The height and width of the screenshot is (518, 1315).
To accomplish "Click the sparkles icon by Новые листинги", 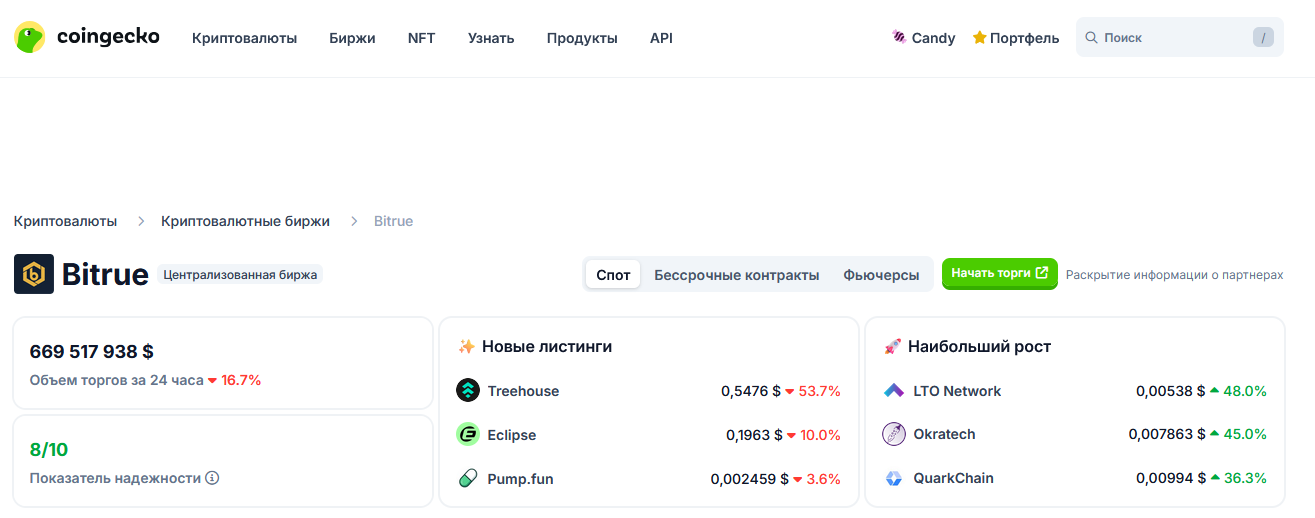I will (x=466, y=346).
